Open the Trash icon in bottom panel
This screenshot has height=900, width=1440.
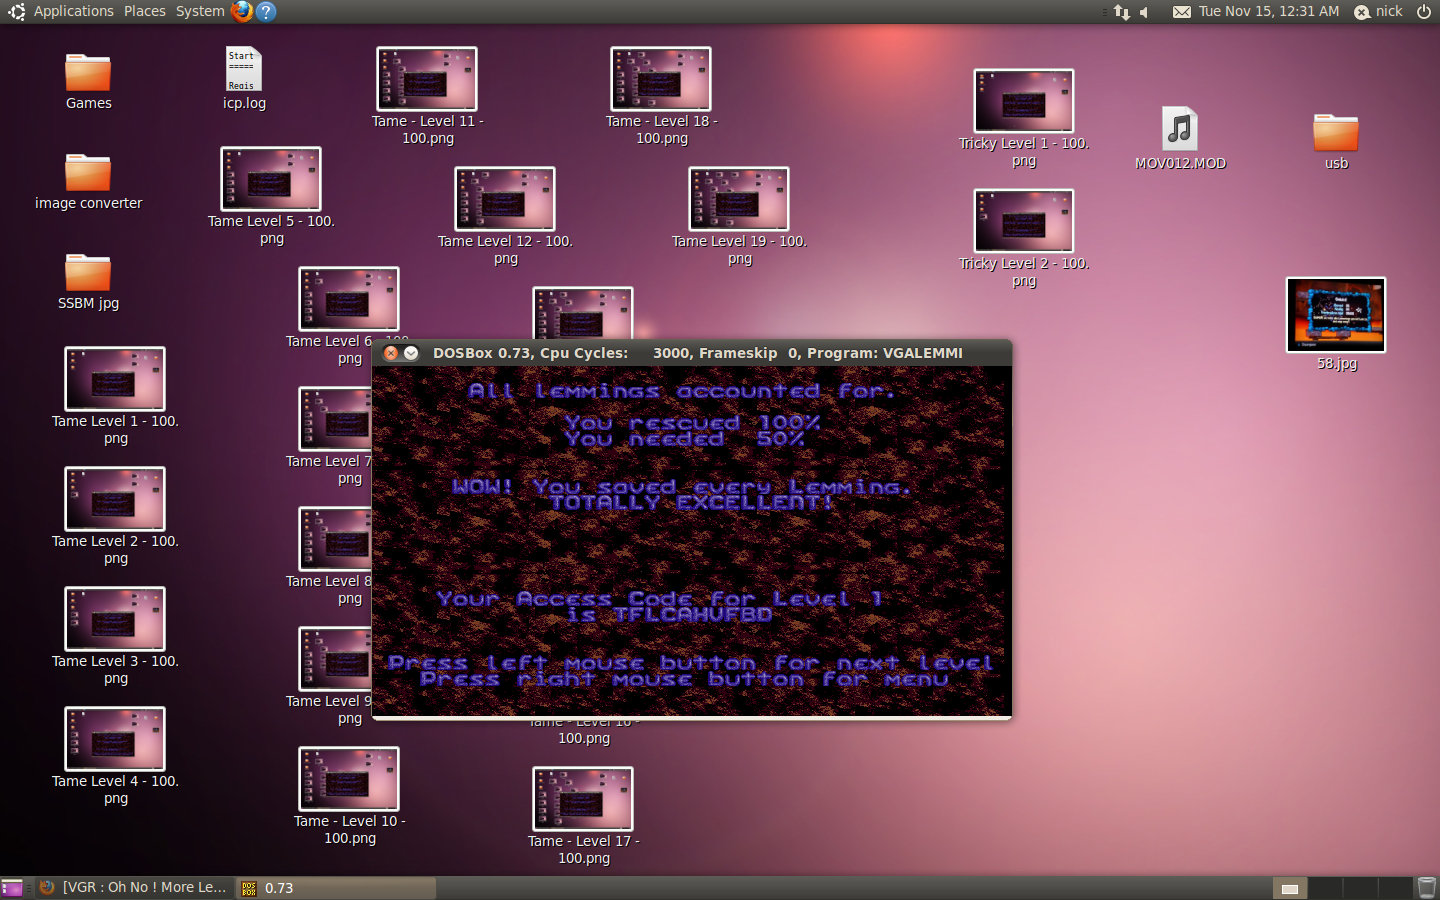point(1426,887)
